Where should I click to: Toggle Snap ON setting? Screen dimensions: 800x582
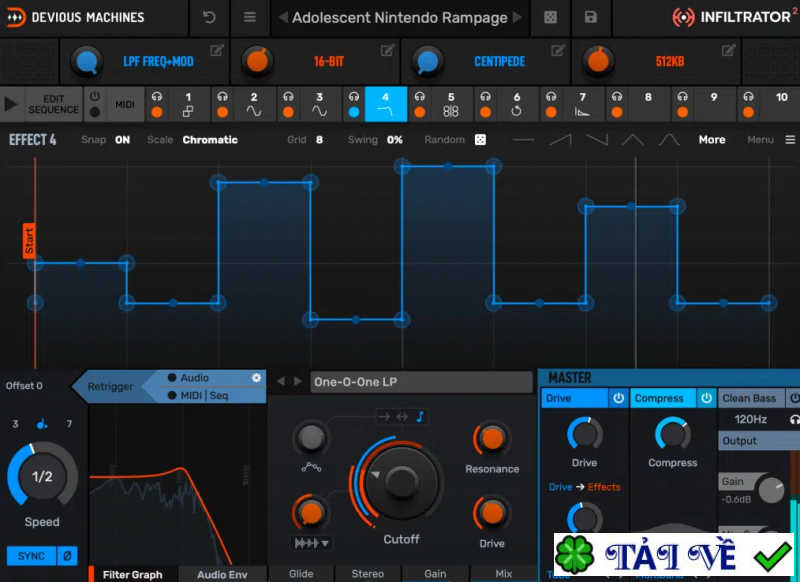(x=122, y=140)
